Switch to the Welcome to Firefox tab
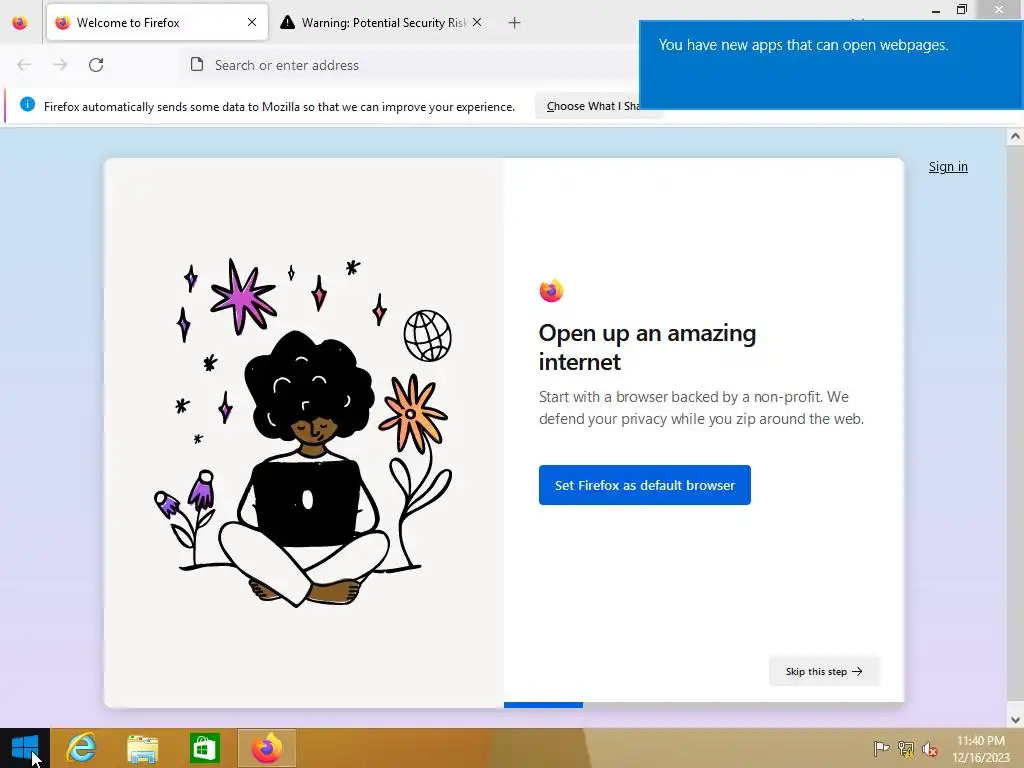Image resolution: width=1024 pixels, height=768 pixels. coord(157,23)
